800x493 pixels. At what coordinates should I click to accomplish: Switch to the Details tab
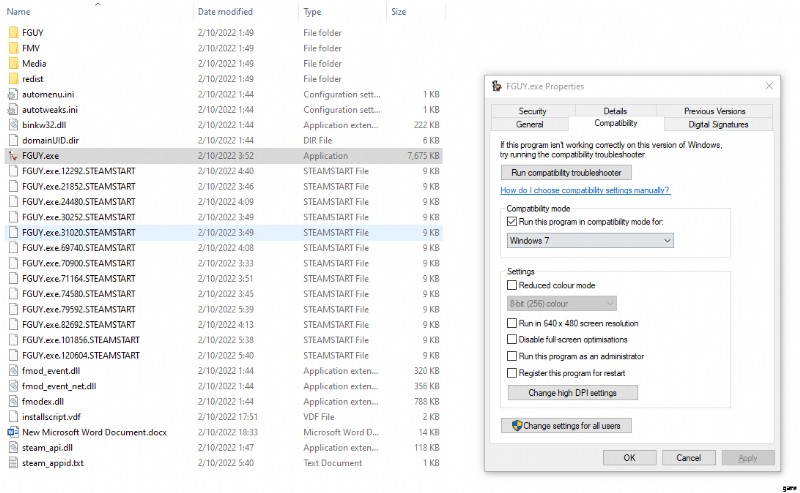[615, 111]
